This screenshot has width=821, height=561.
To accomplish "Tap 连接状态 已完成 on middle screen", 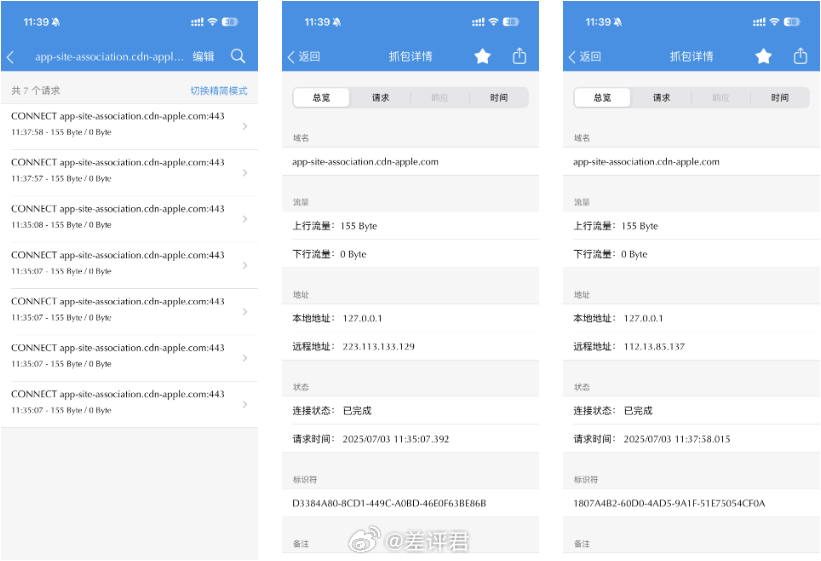I will 410,411.
